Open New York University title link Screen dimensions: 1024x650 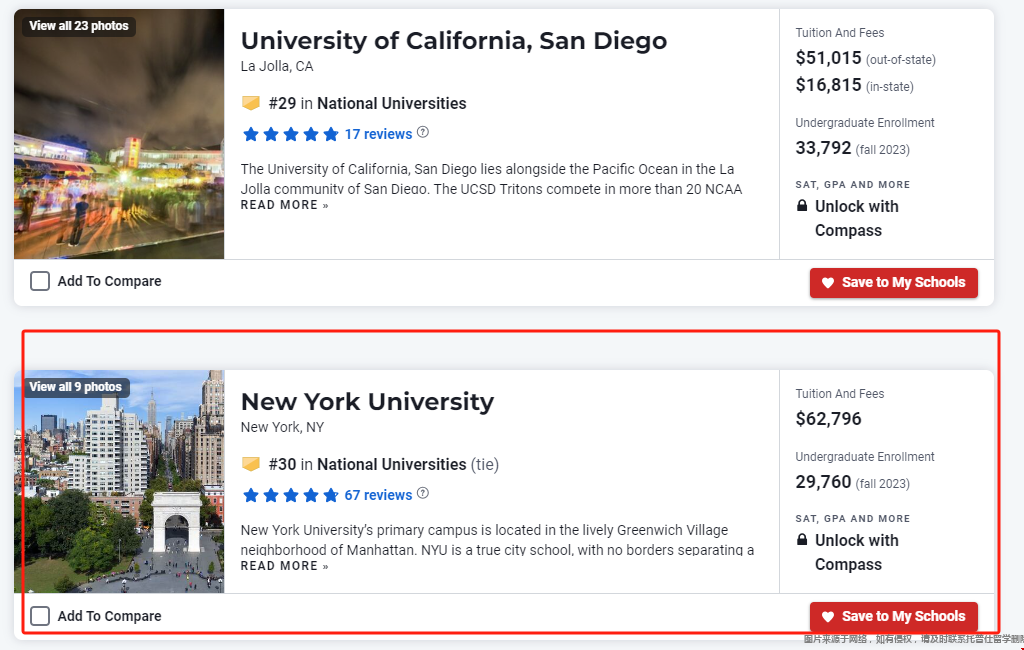pyautogui.click(x=367, y=402)
